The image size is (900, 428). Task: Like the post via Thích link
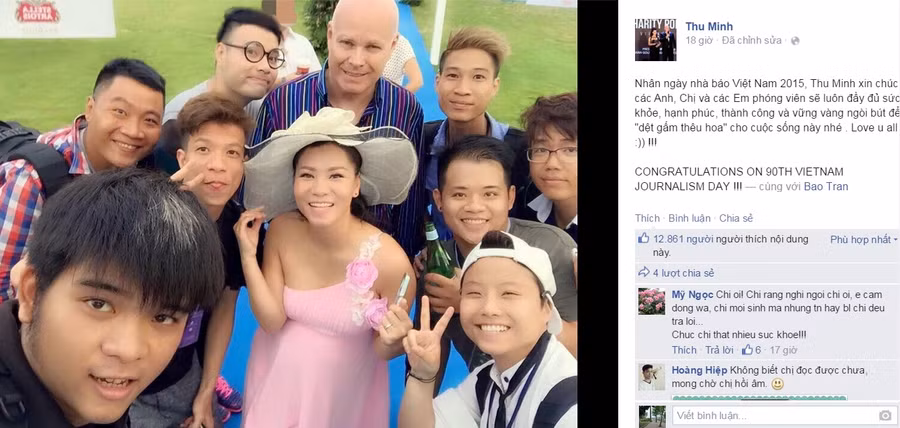pos(647,218)
